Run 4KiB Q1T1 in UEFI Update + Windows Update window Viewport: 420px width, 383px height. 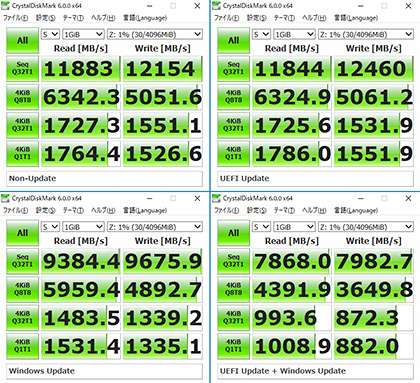pyautogui.click(x=233, y=346)
